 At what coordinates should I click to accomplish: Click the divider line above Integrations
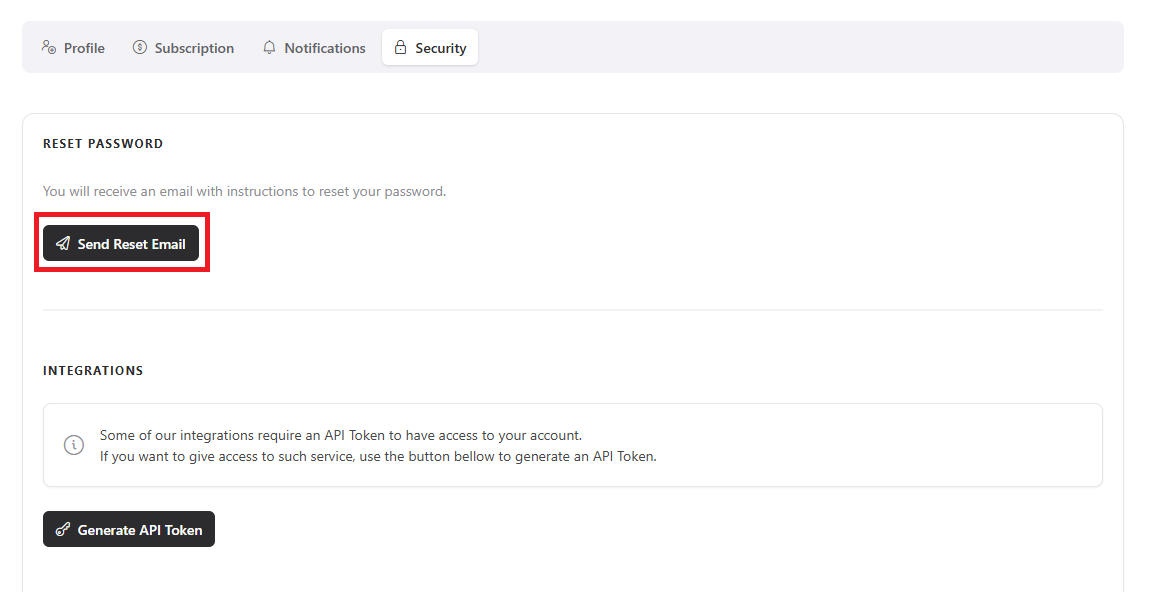click(x=572, y=310)
